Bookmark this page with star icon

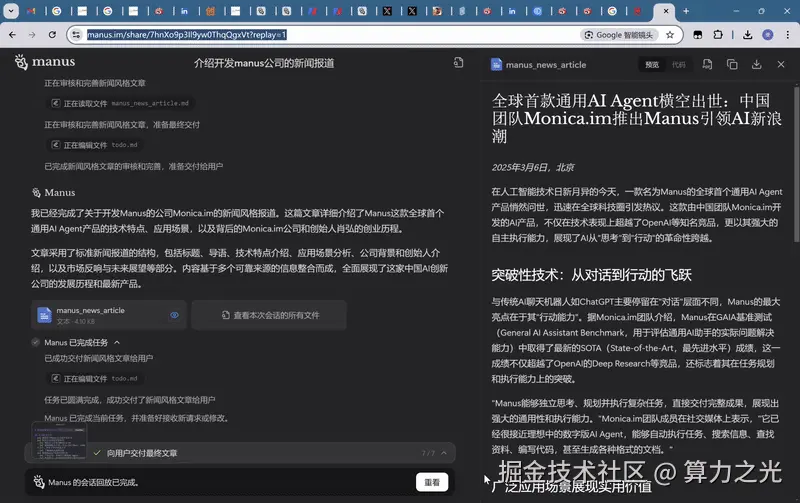[x=670, y=35]
